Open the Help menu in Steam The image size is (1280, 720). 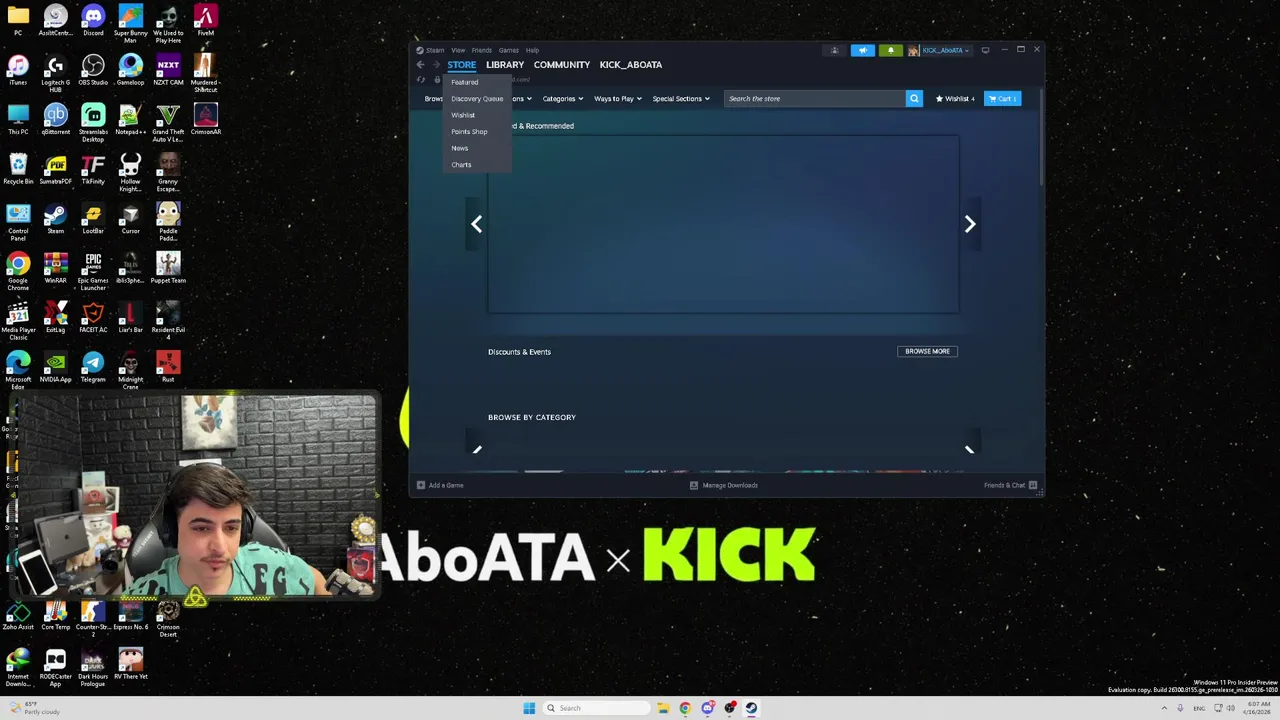pos(533,50)
